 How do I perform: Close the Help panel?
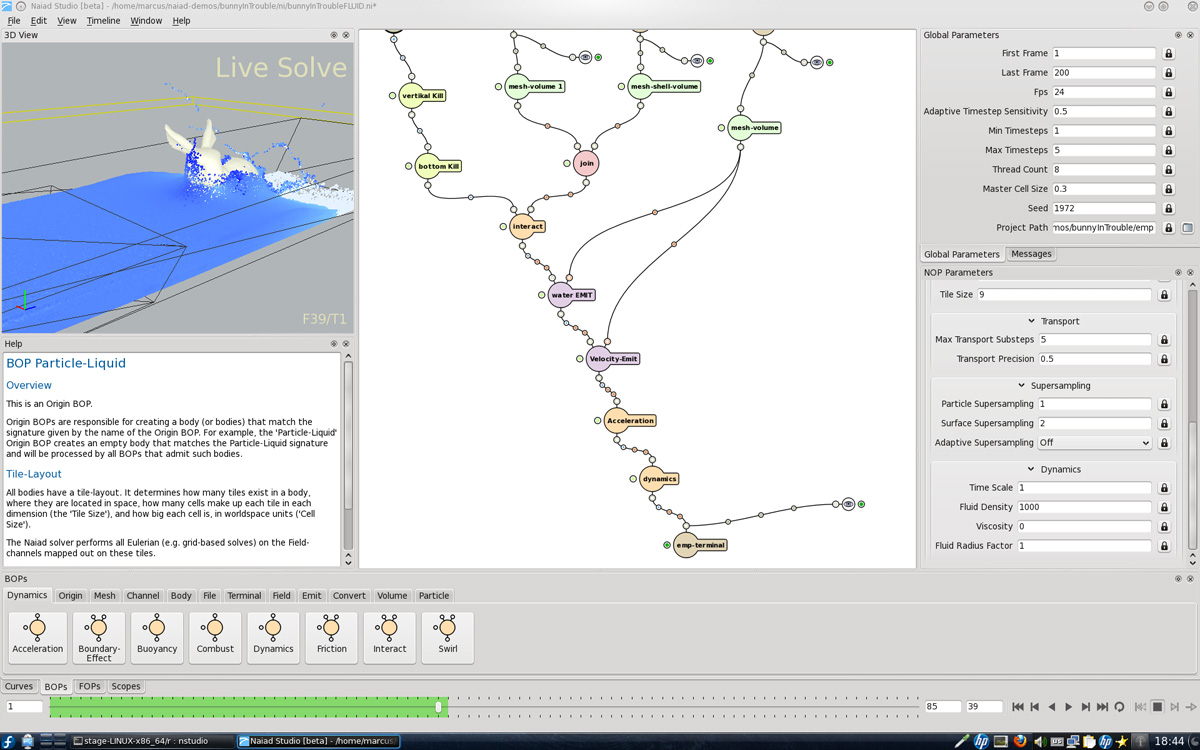(346, 344)
